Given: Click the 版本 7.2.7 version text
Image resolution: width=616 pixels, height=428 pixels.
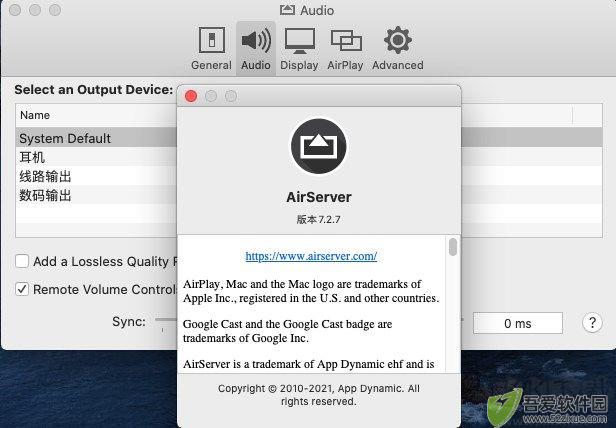Looking at the screenshot, I should pos(319,219).
